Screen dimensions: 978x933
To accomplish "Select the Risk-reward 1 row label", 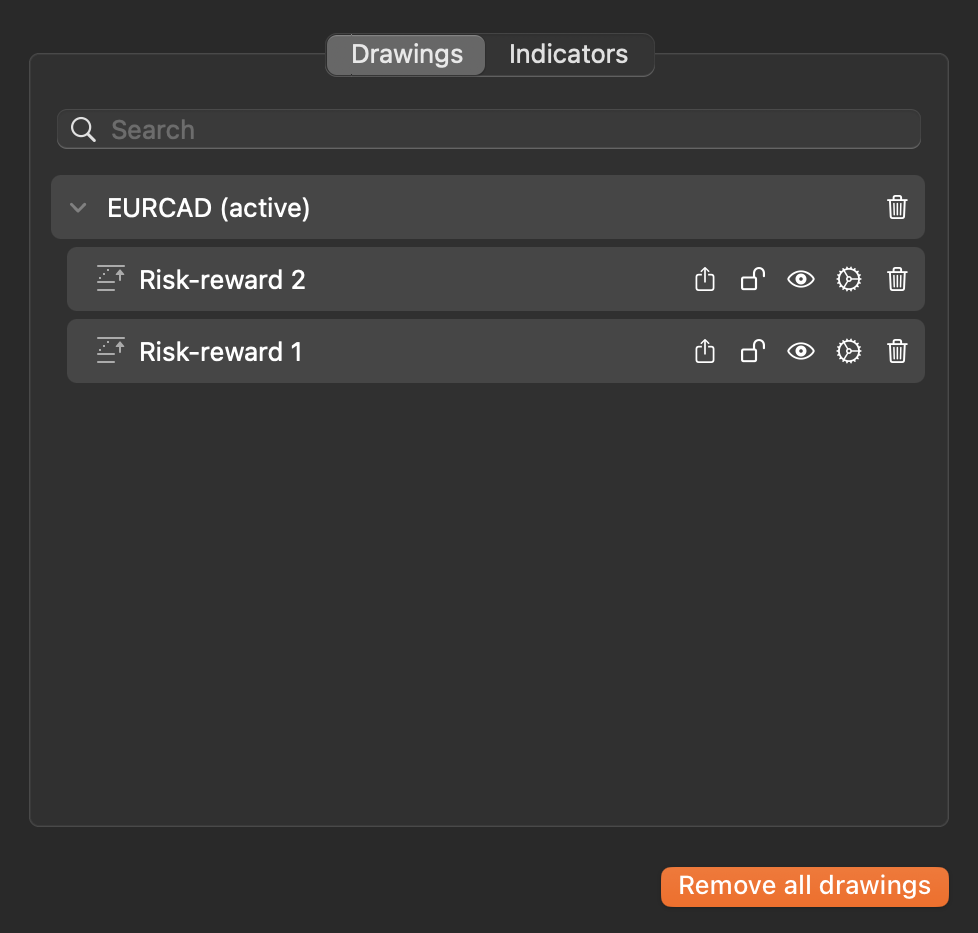I will (220, 352).
